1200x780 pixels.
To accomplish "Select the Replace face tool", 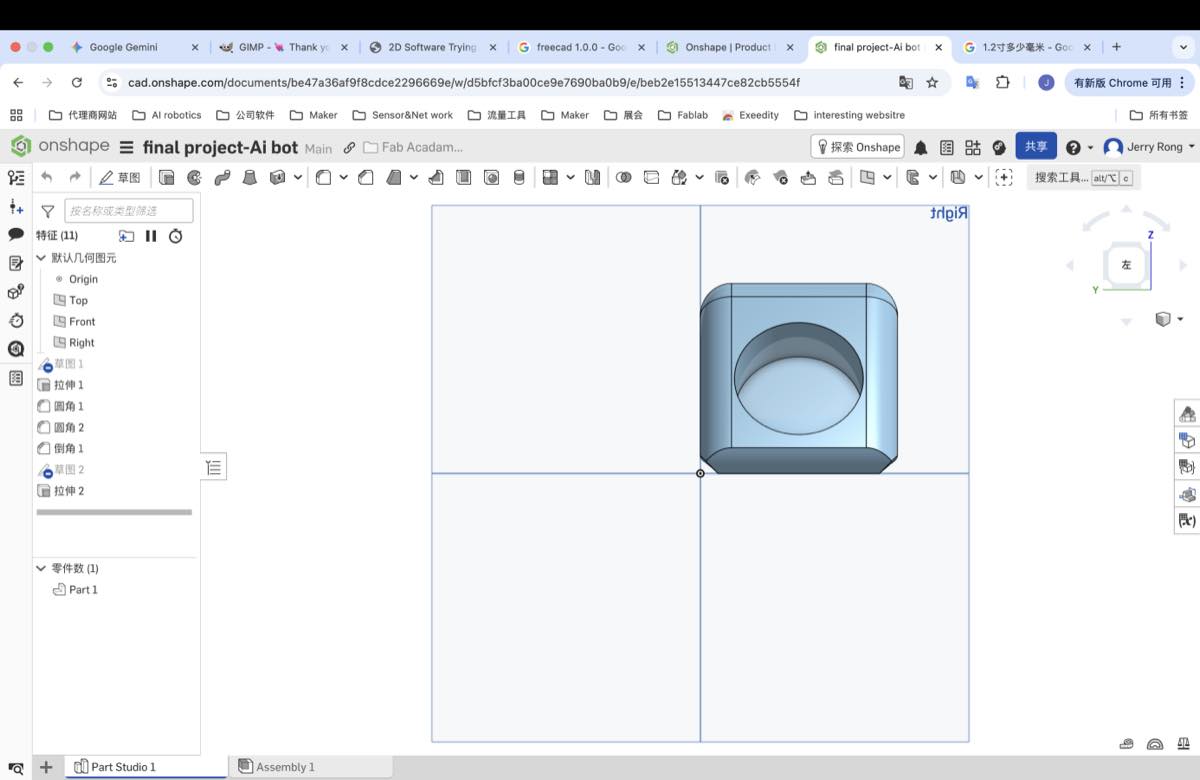I will point(835,177).
